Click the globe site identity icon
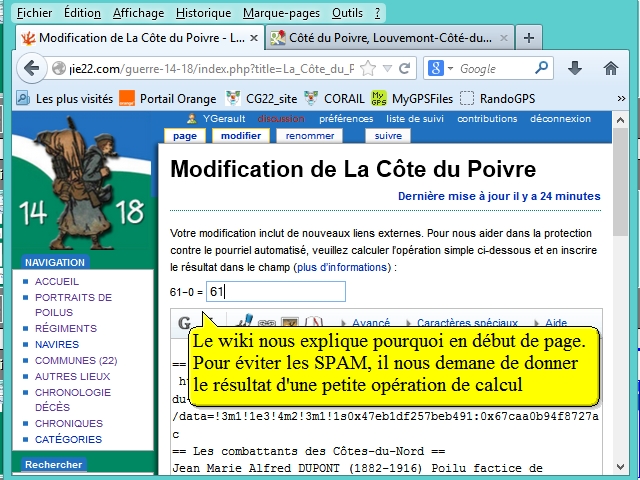 [59, 68]
